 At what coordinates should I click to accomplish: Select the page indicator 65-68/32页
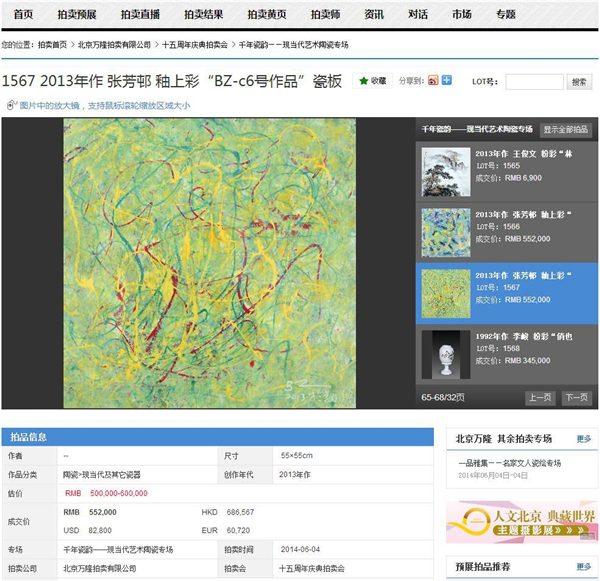pyautogui.click(x=443, y=398)
